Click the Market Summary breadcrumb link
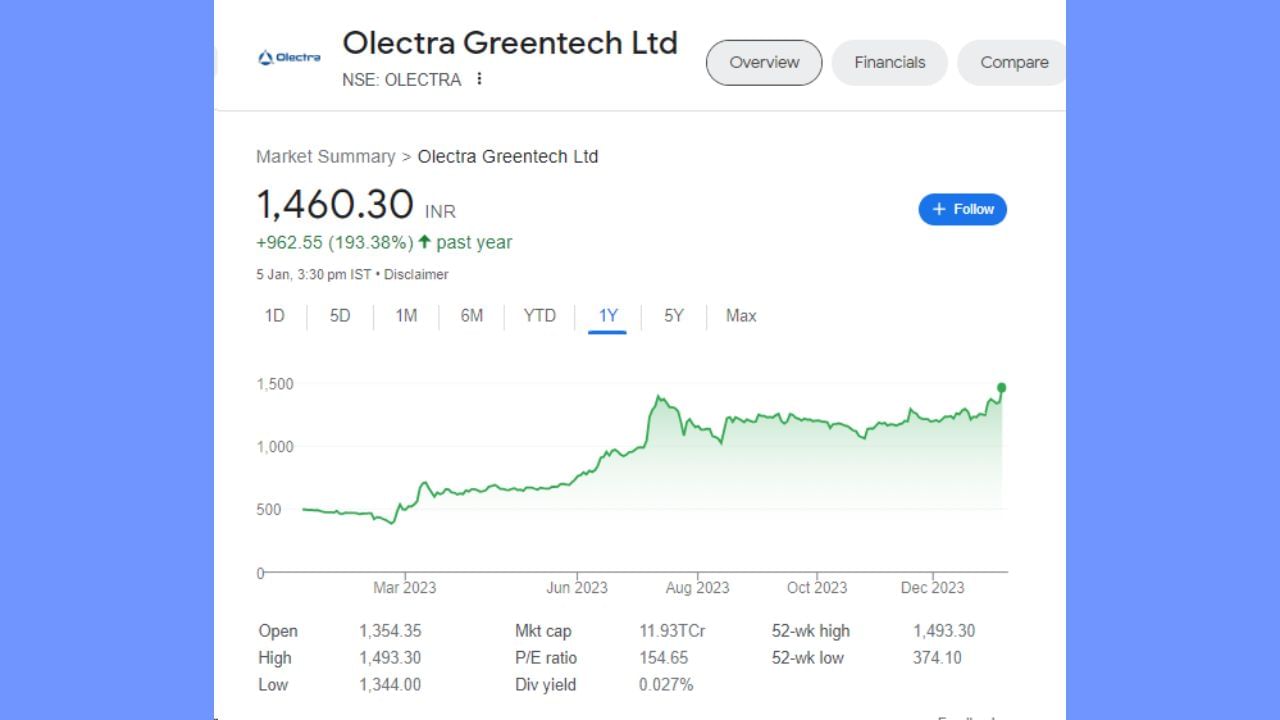1280x720 pixels. (325, 156)
